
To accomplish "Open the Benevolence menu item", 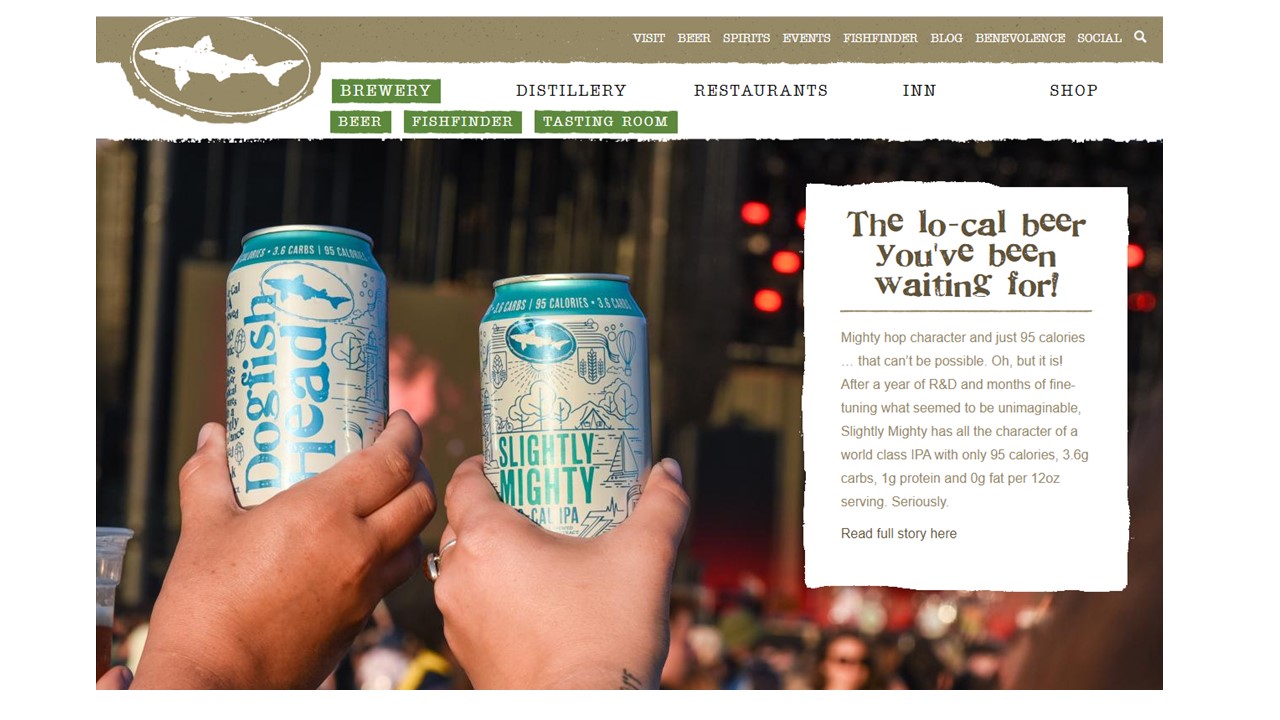I will (1020, 38).
